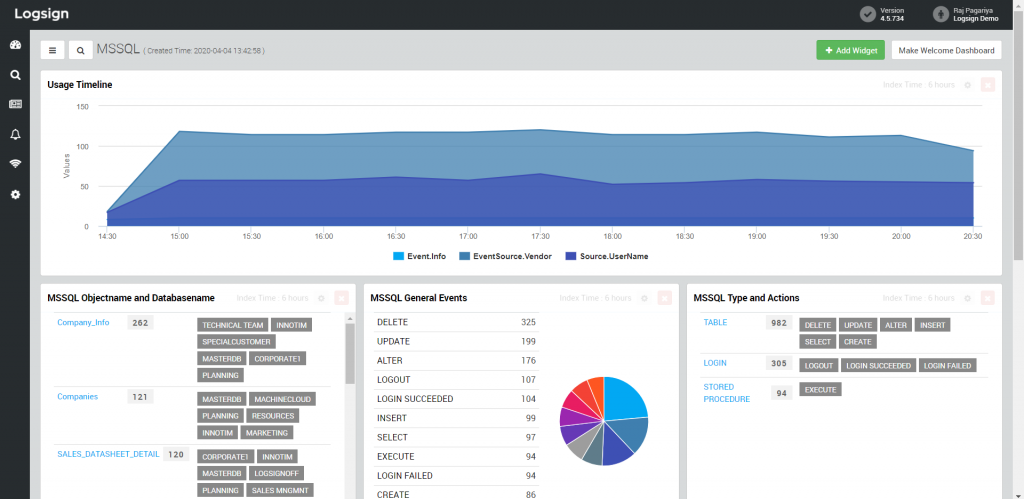The image size is (1024, 499).
Task: Click the magnifier button beside MSSQL title
Action: click(x=80, y=50)
